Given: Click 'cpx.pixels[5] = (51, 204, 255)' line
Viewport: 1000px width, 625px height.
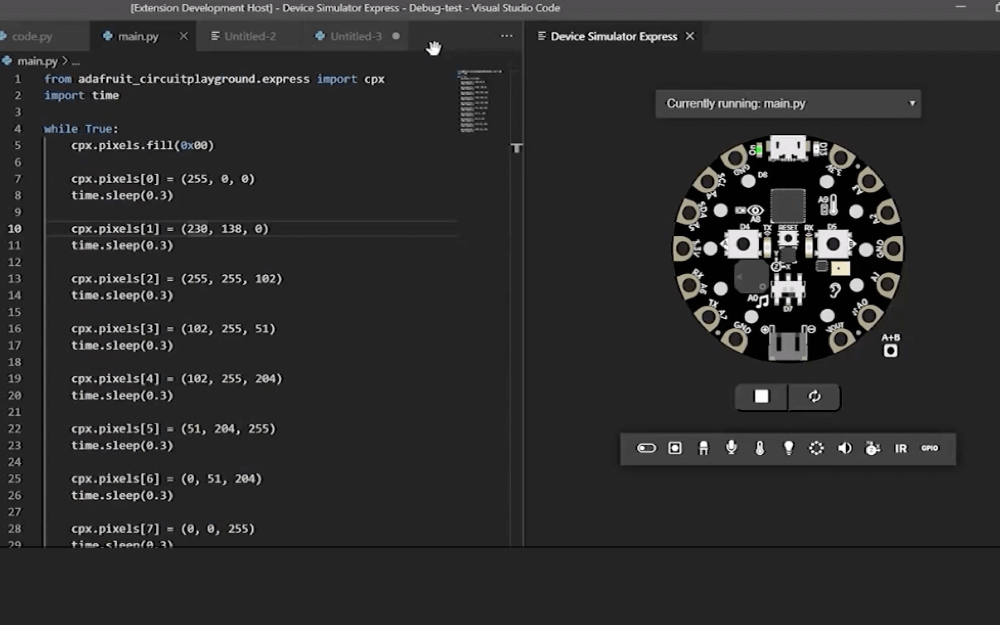Looking at the screenshot, I should [x=173, y=429].
